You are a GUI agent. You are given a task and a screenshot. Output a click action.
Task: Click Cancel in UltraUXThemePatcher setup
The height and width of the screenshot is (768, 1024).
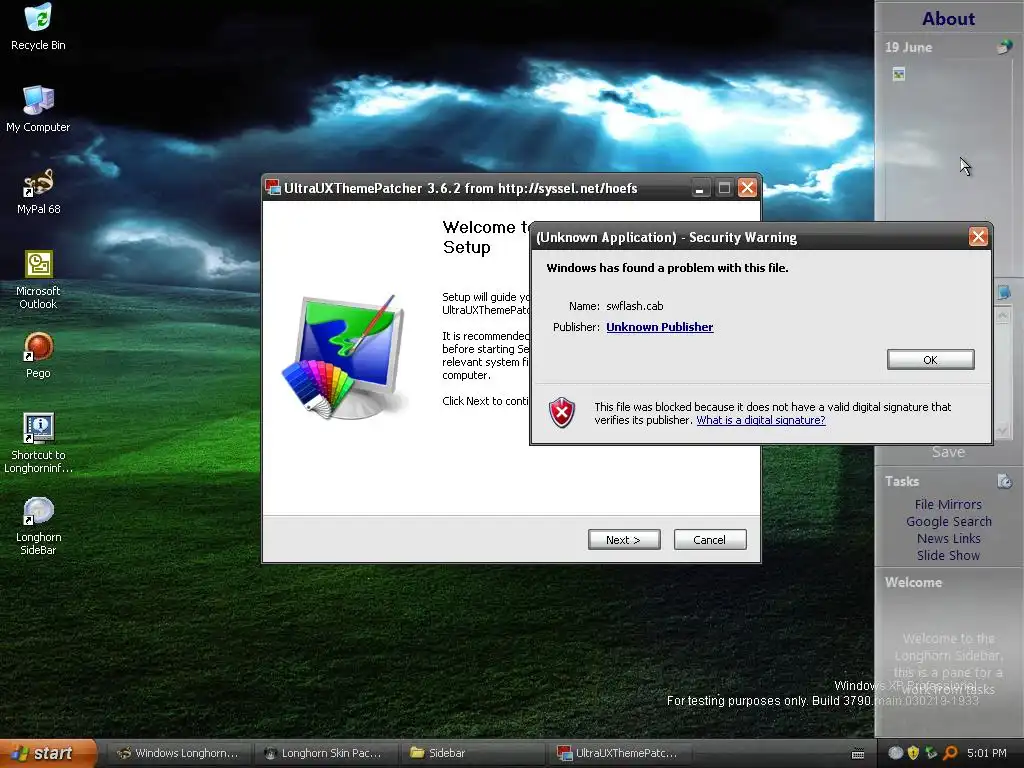(x=710, y=539)
